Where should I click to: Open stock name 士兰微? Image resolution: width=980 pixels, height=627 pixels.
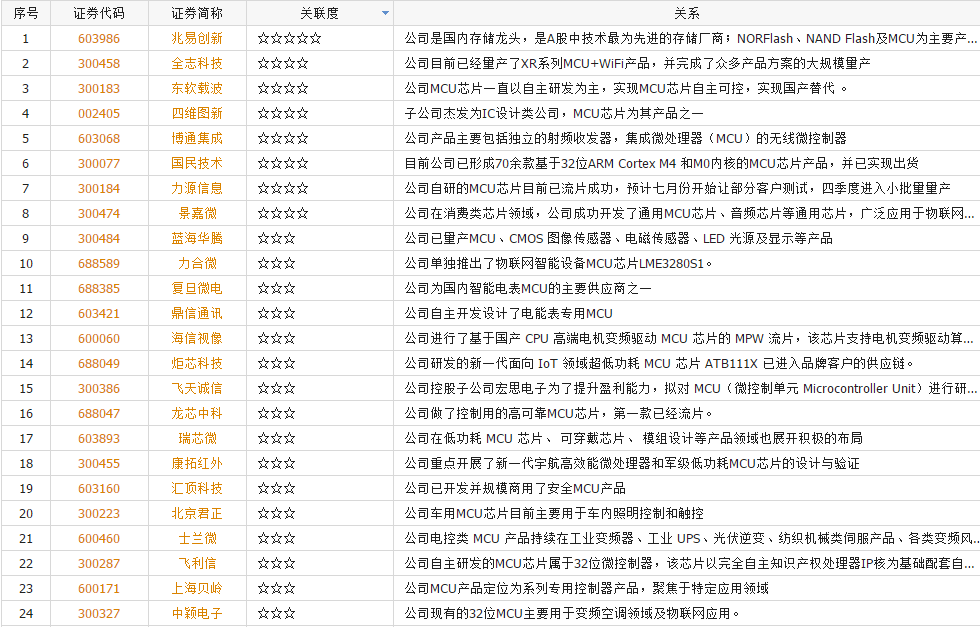click(197, 538)
